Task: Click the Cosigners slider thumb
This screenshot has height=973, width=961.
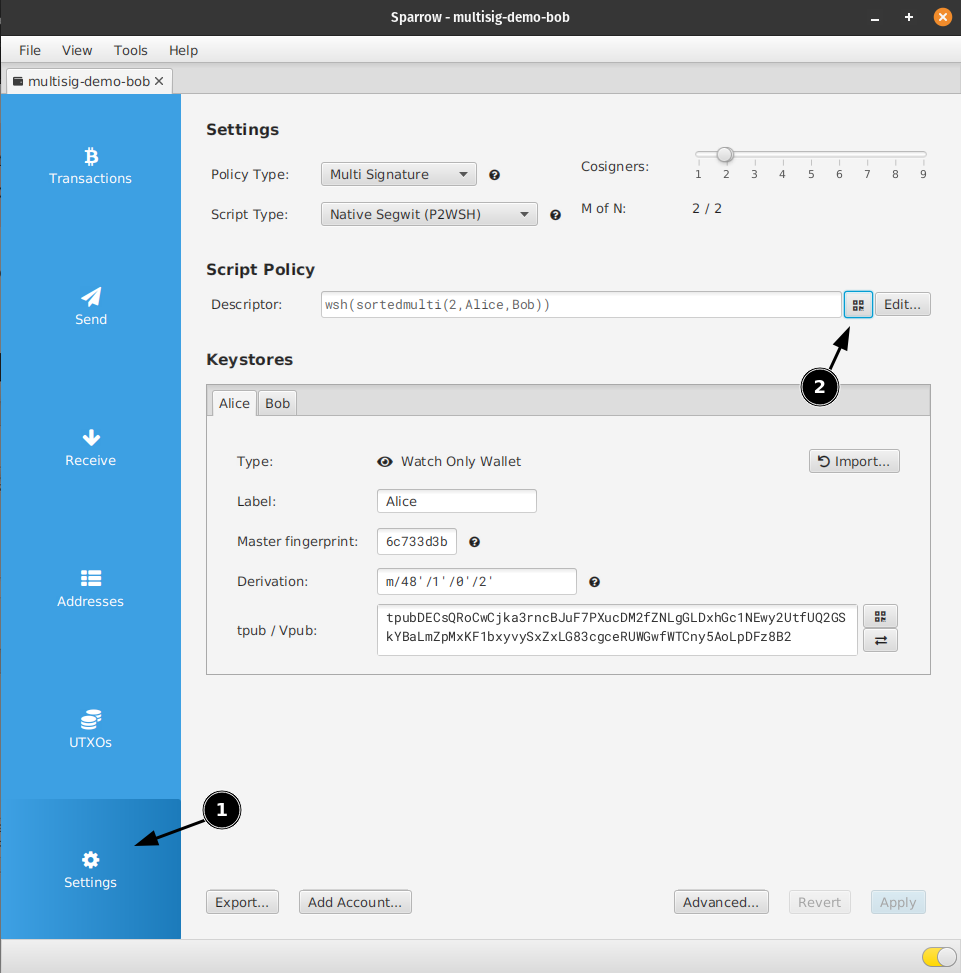Action: (725, 155)
